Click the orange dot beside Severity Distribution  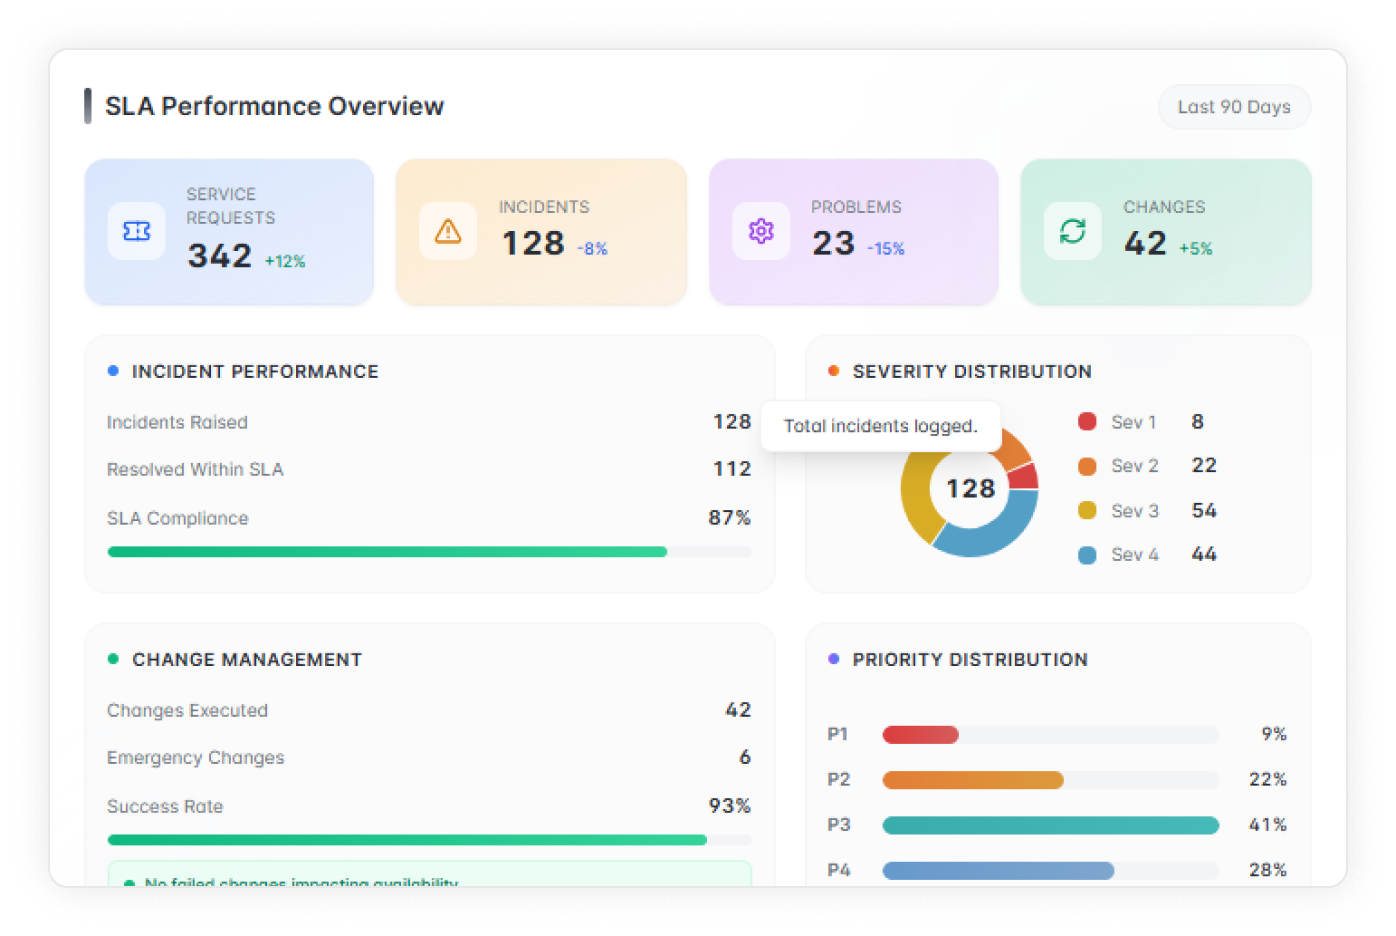pyautogui.click(x=834, y=371)
